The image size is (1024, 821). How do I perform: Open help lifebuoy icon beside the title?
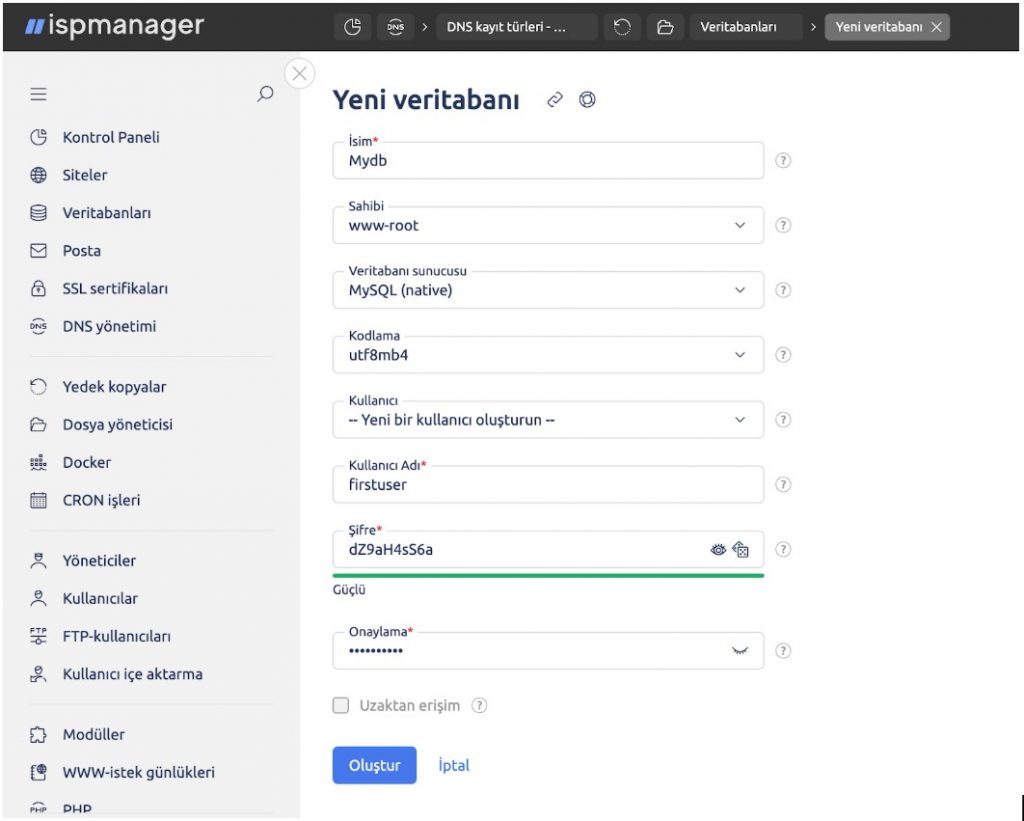(587, 99)
